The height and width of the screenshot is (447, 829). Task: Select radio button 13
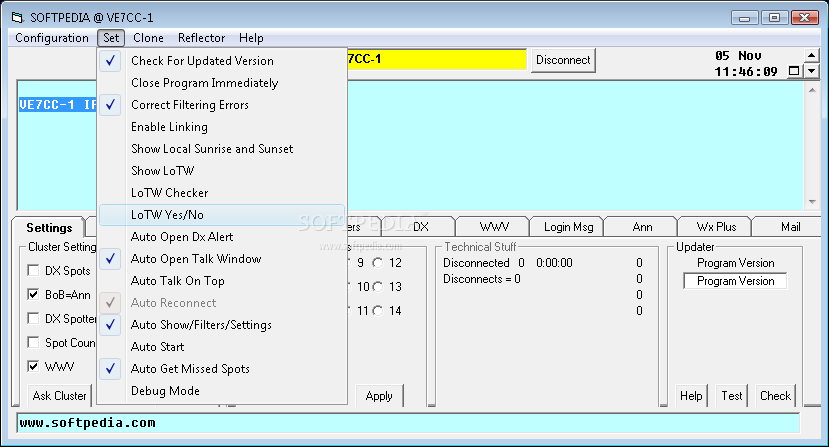377,287
